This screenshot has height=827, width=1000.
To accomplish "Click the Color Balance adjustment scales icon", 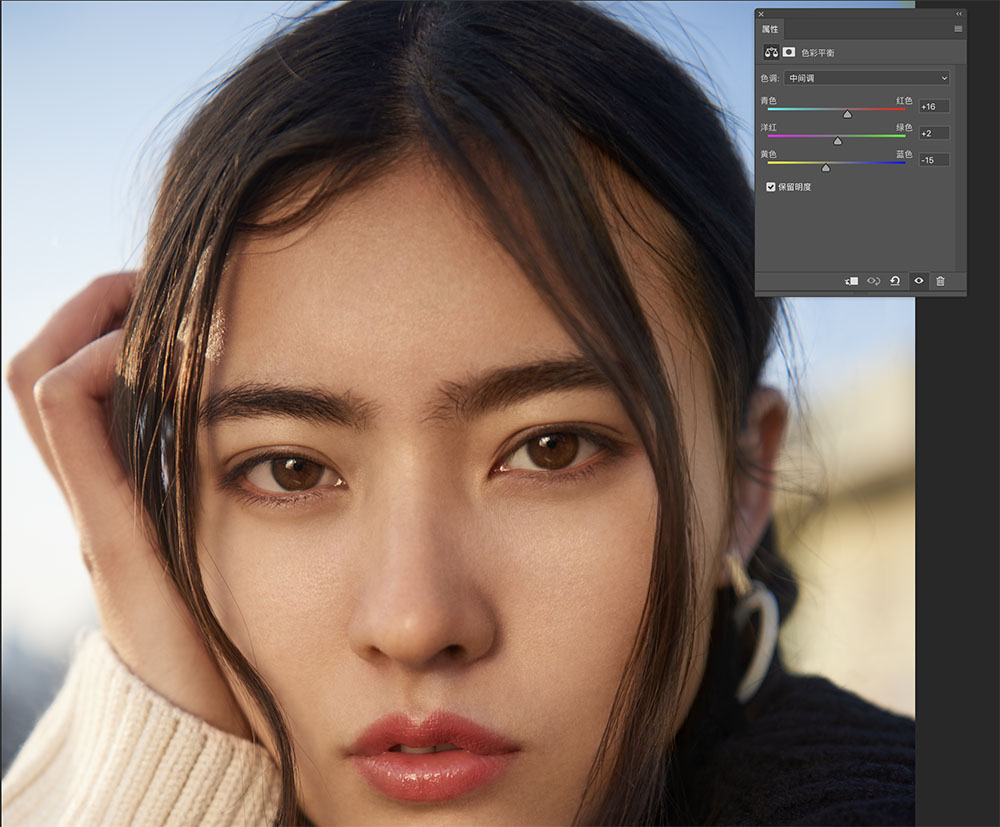I will pyautogui.click(x=771, y=52).
